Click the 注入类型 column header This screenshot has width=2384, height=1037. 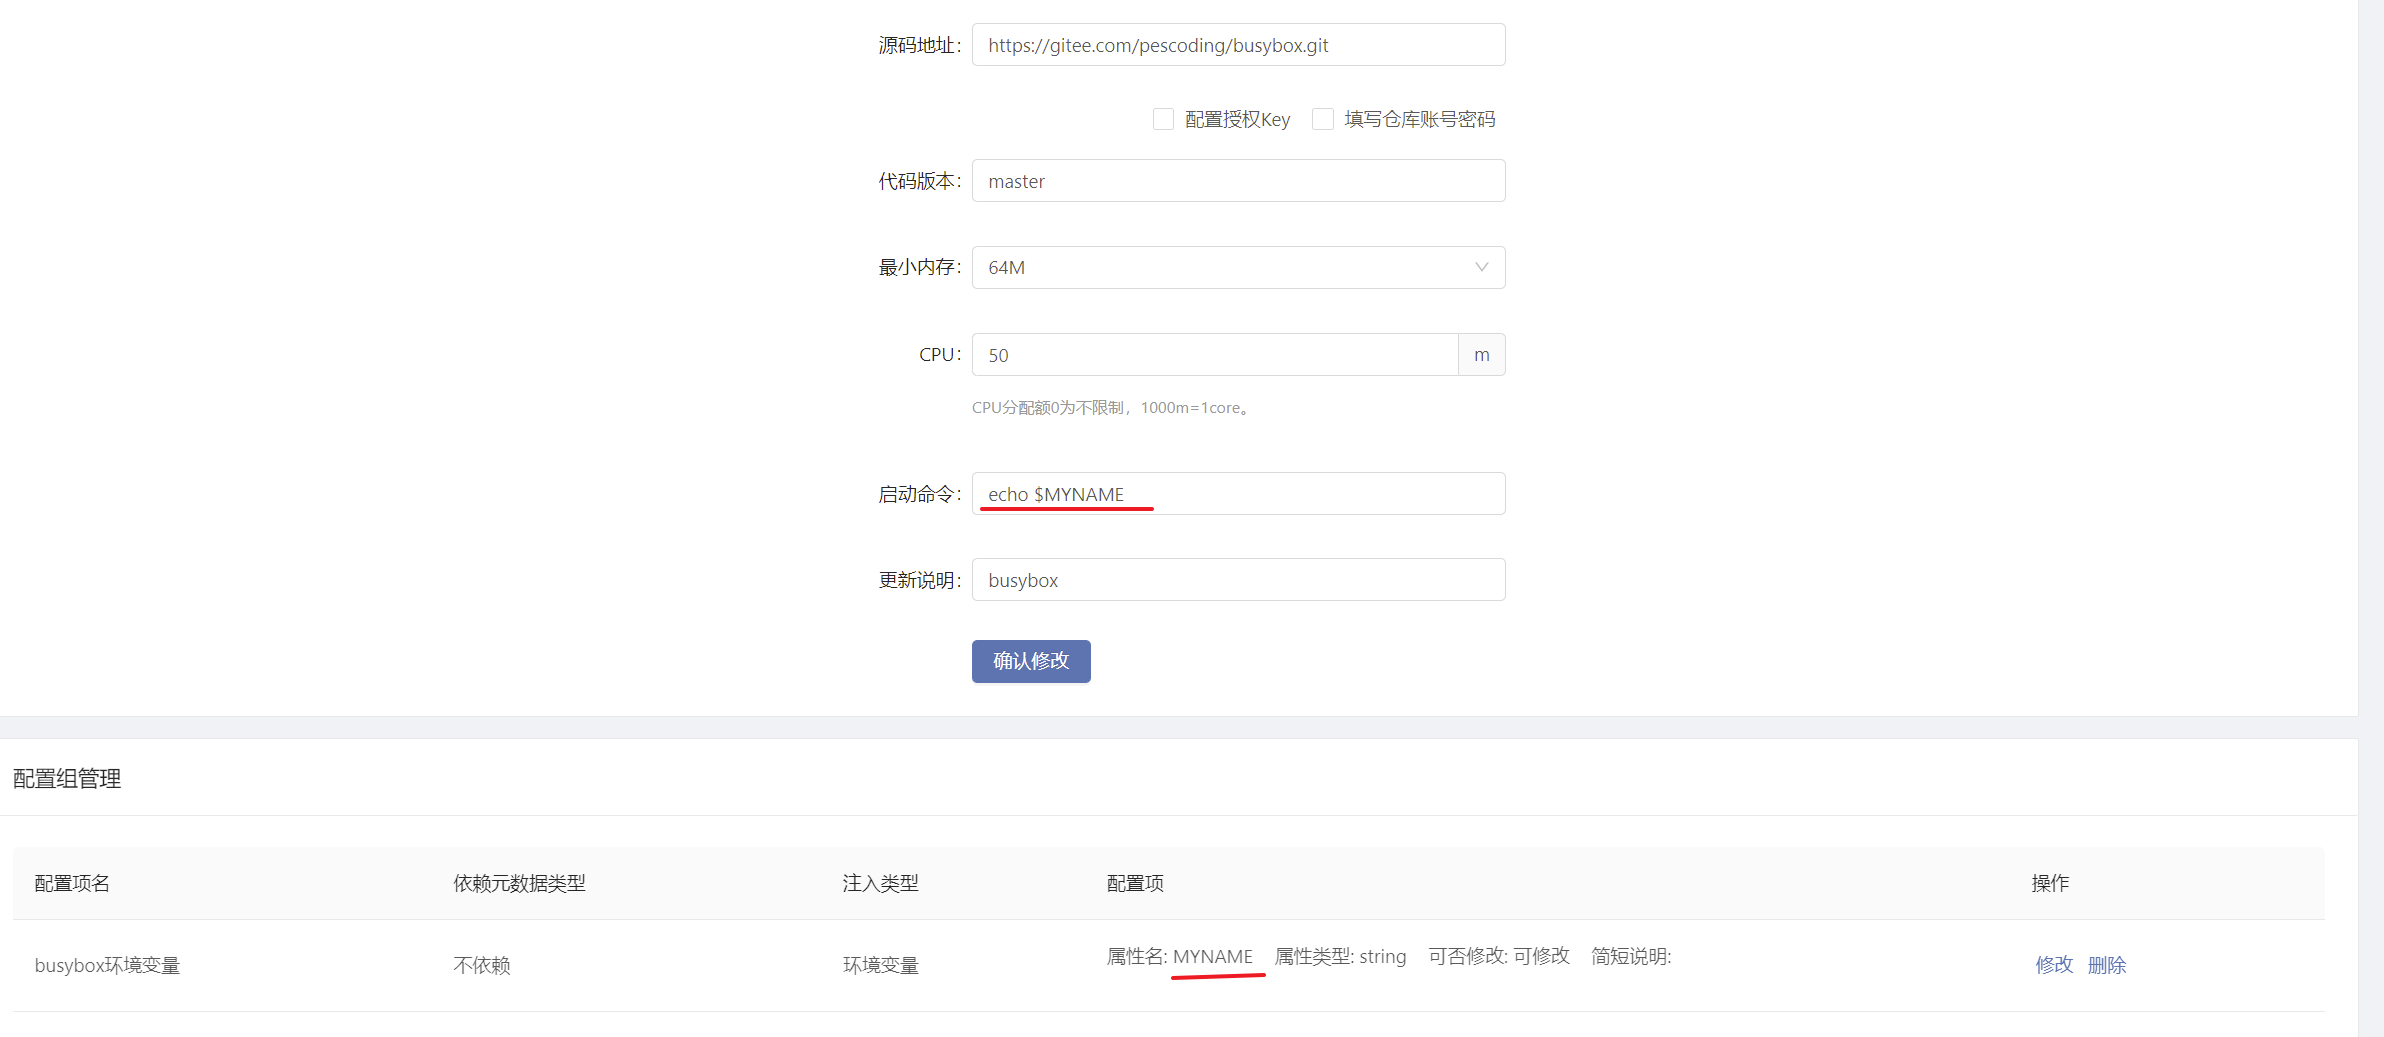[x=880, y=883]
